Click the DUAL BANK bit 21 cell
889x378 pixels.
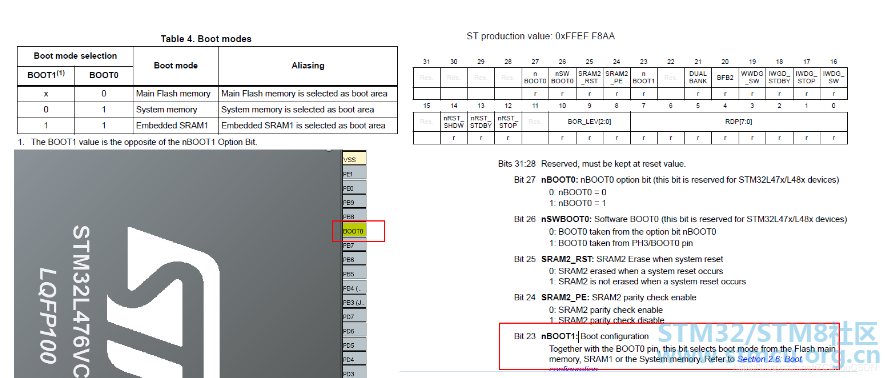[698, 78]
